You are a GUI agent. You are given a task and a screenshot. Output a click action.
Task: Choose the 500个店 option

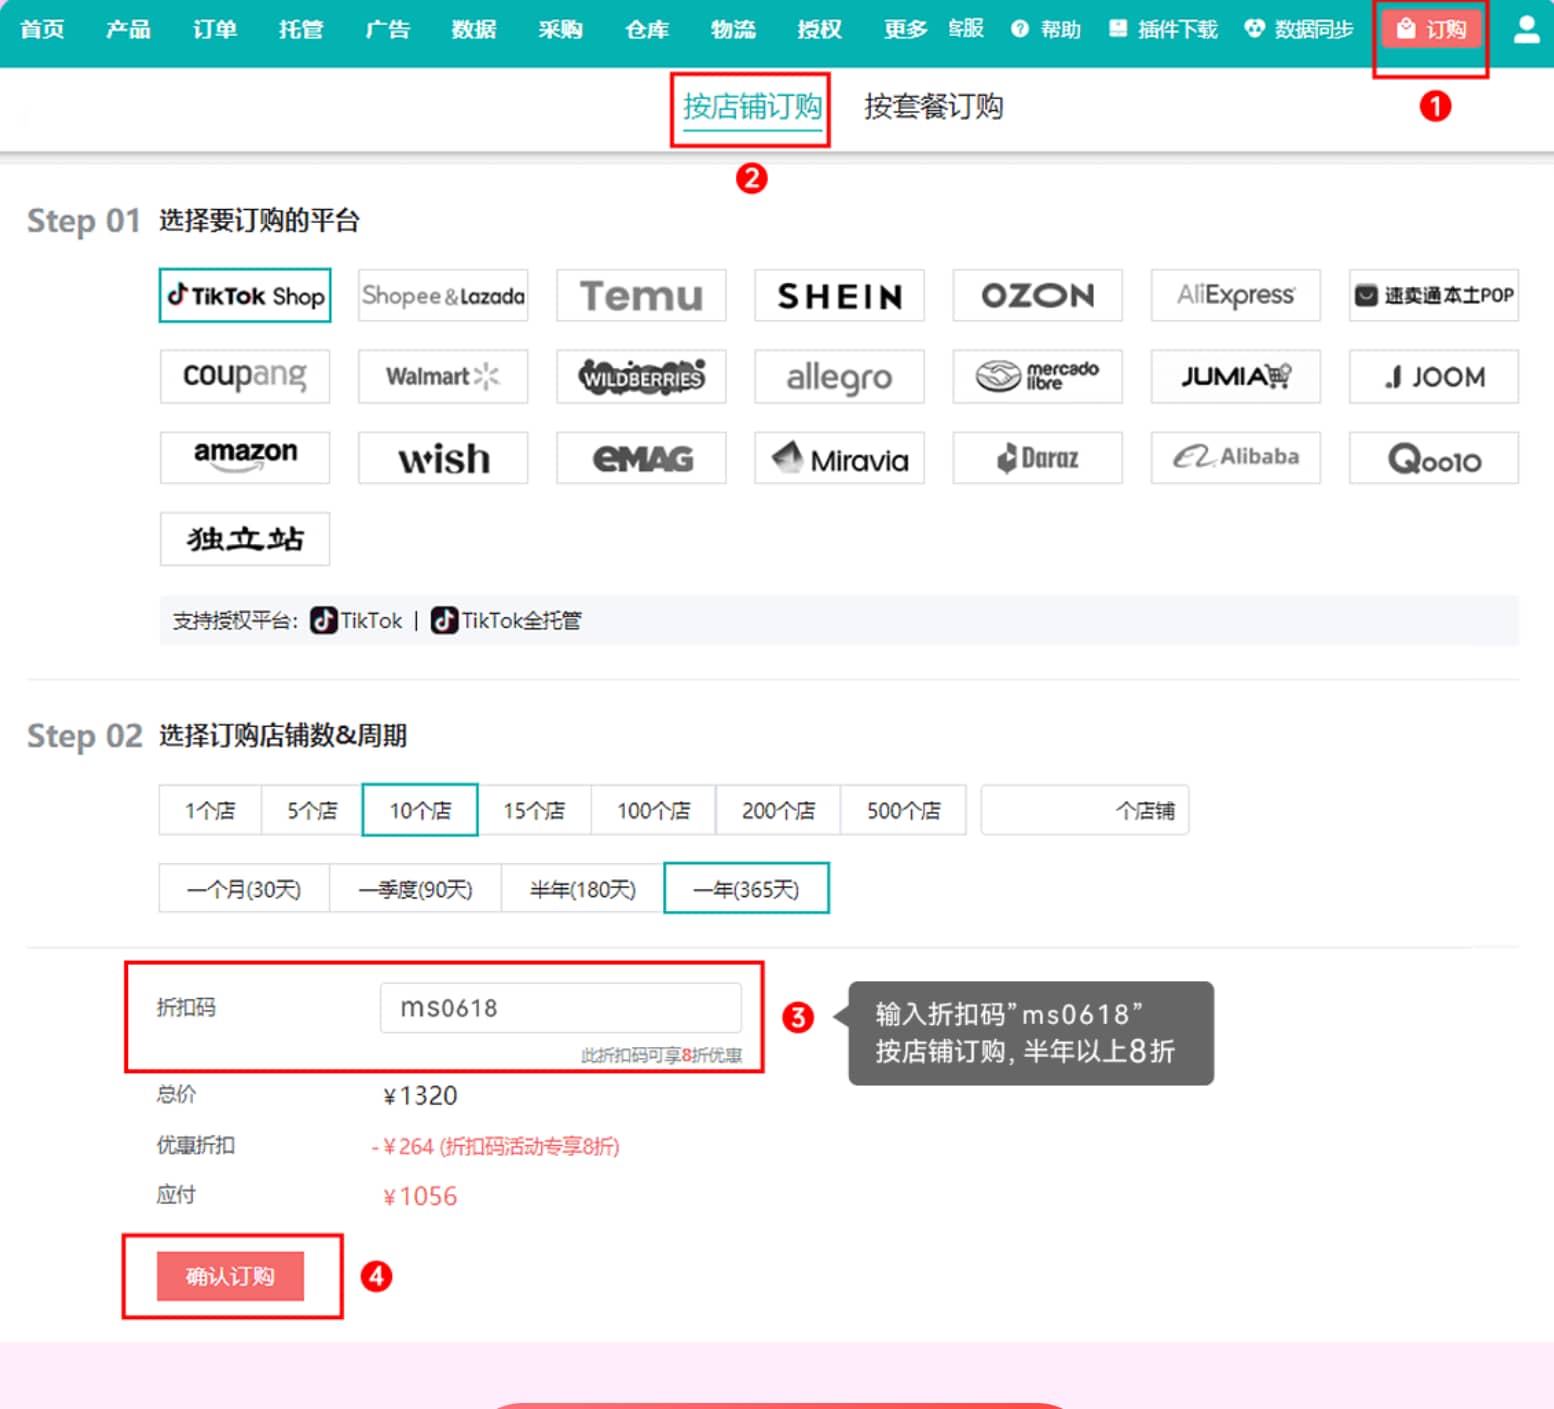[903, 810]
